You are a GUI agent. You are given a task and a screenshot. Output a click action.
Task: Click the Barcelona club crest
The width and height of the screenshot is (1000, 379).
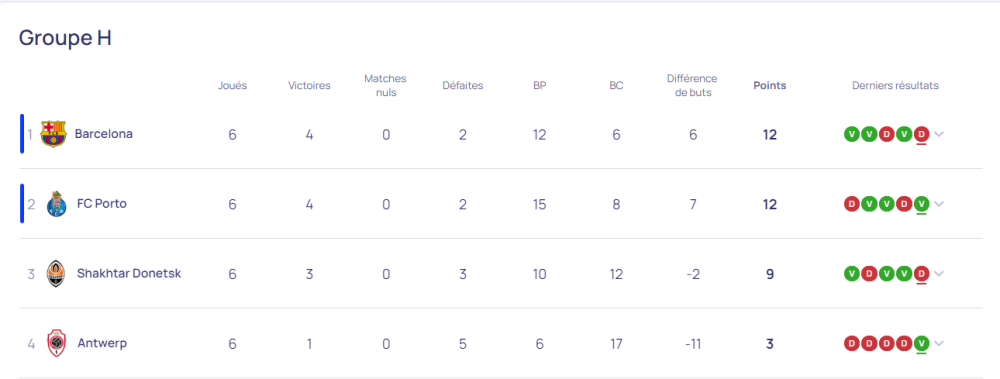pyautogui.click(x=54, y=135)
